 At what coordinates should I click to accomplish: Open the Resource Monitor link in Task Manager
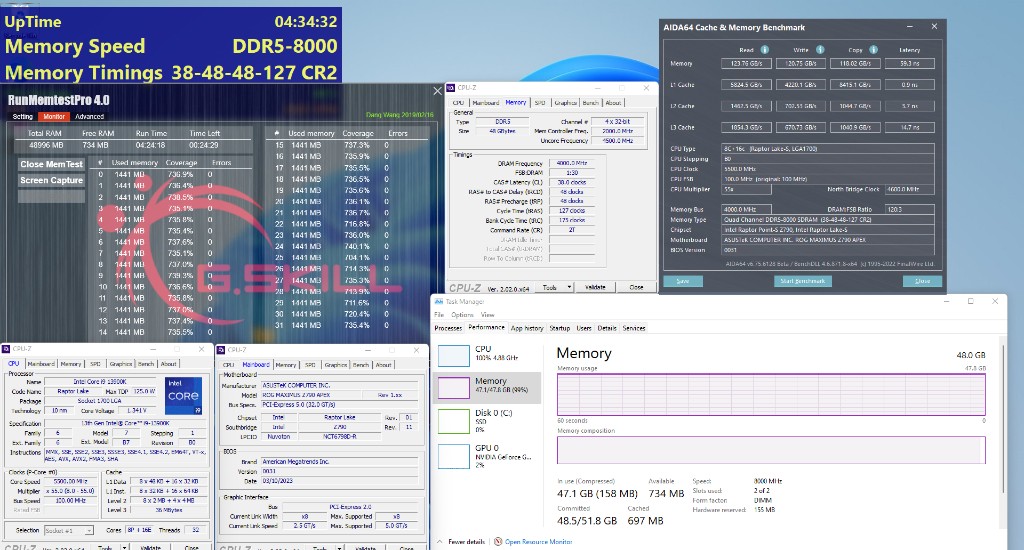pyautogui.click(x=539, y=542)
